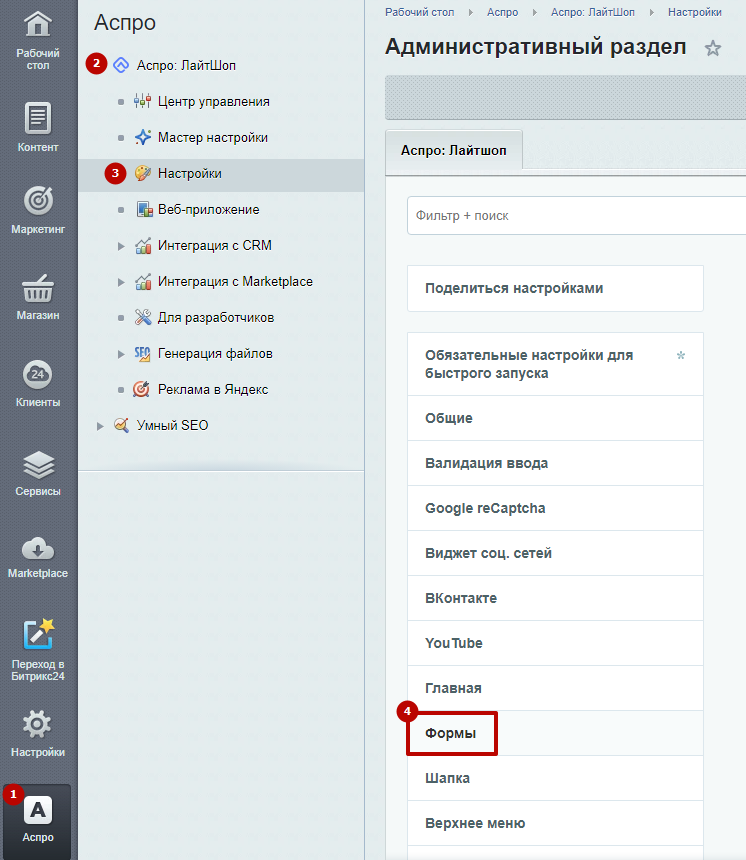Open the Google reCaptcha section
Image resolution: width=746 pixels, height=860 pixels.
click(x=555, y=508)
